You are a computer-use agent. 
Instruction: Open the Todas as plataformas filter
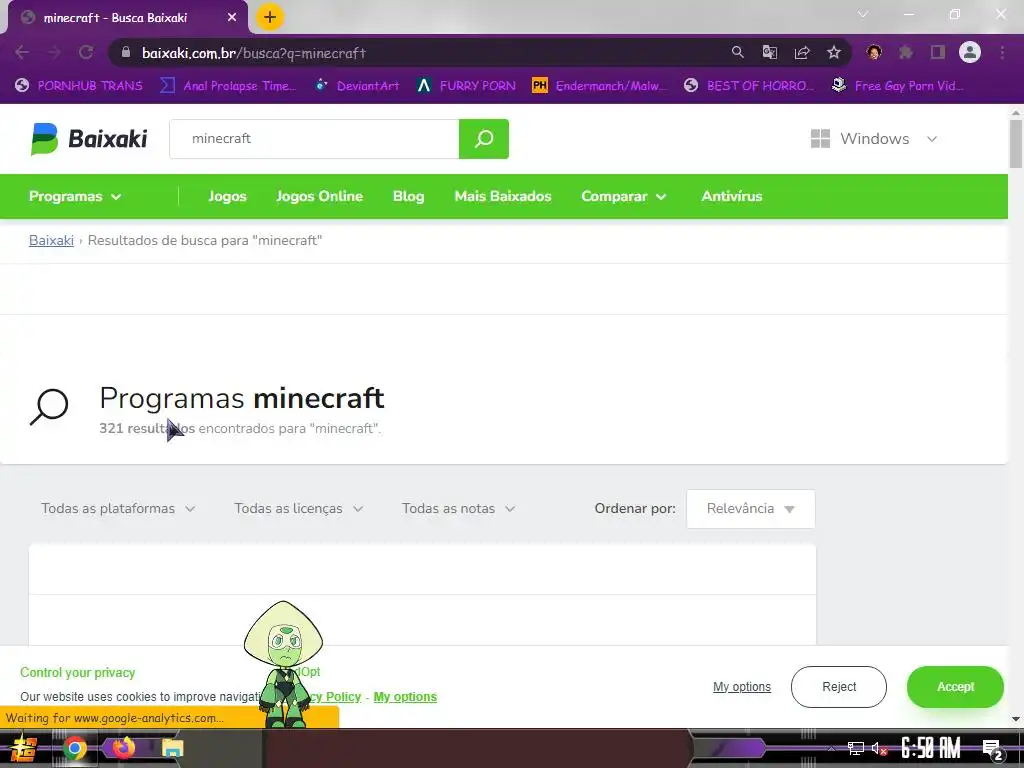[x=118, y=509]
